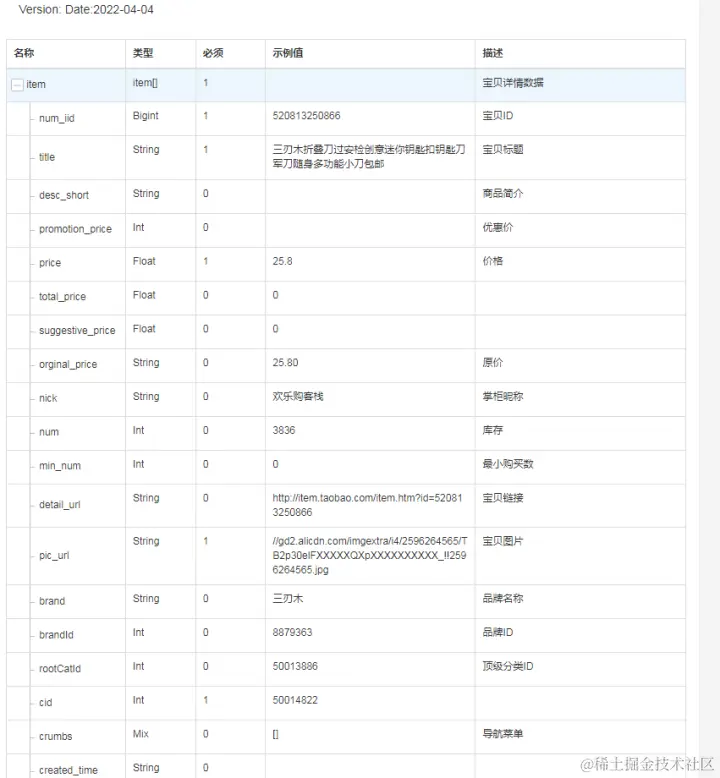The width and height of the screenshot is (720, 778).
Task: Collapse the item tree row
Action: point(17,85)
